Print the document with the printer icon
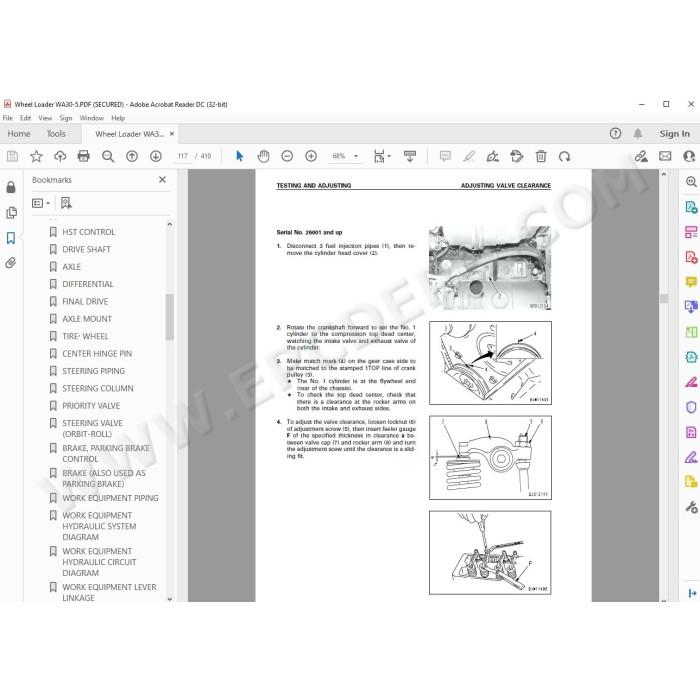The image size is (700, 700). pyautogui.click(x=83, y=156)
